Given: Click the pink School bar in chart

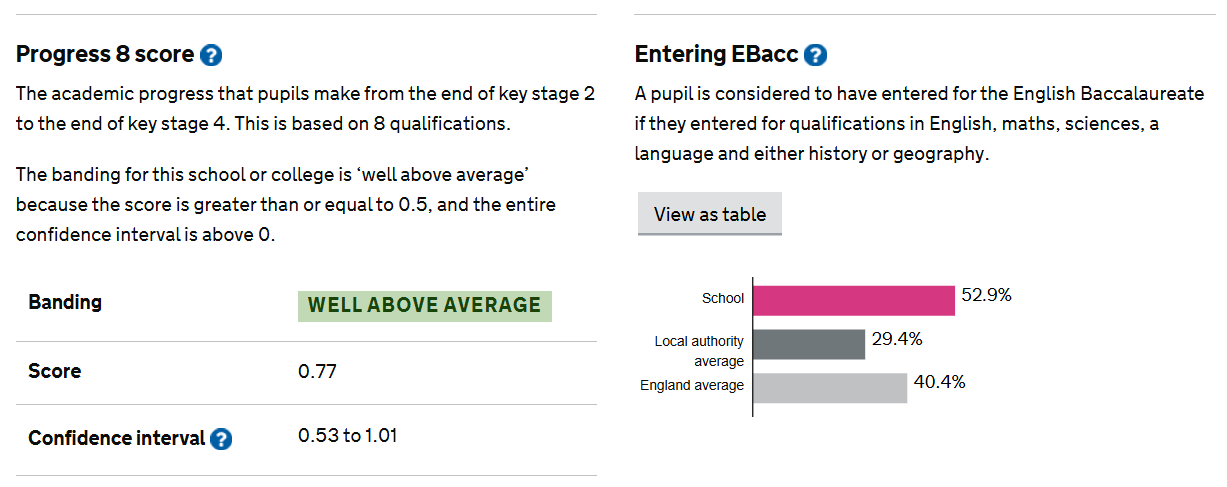Looking at the screenshot, I should [x=853, y=300].
